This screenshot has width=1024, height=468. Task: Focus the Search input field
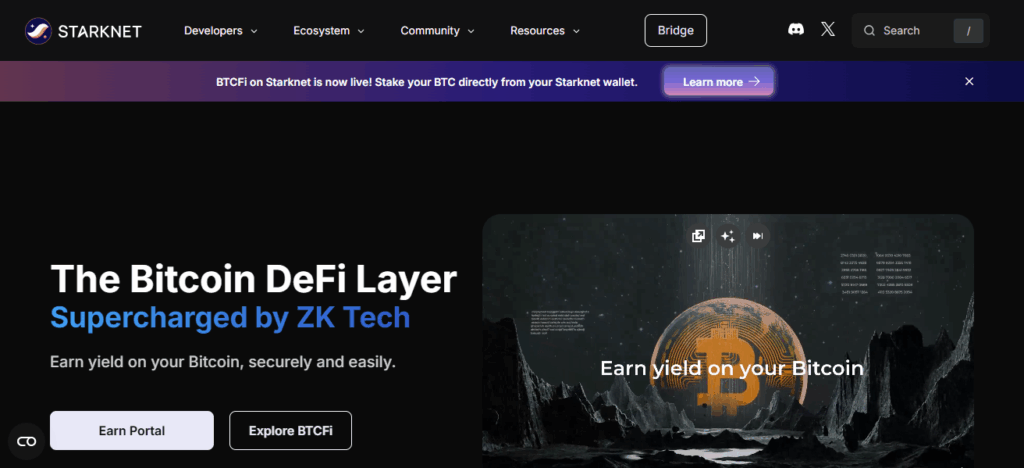tap(921, 31)
